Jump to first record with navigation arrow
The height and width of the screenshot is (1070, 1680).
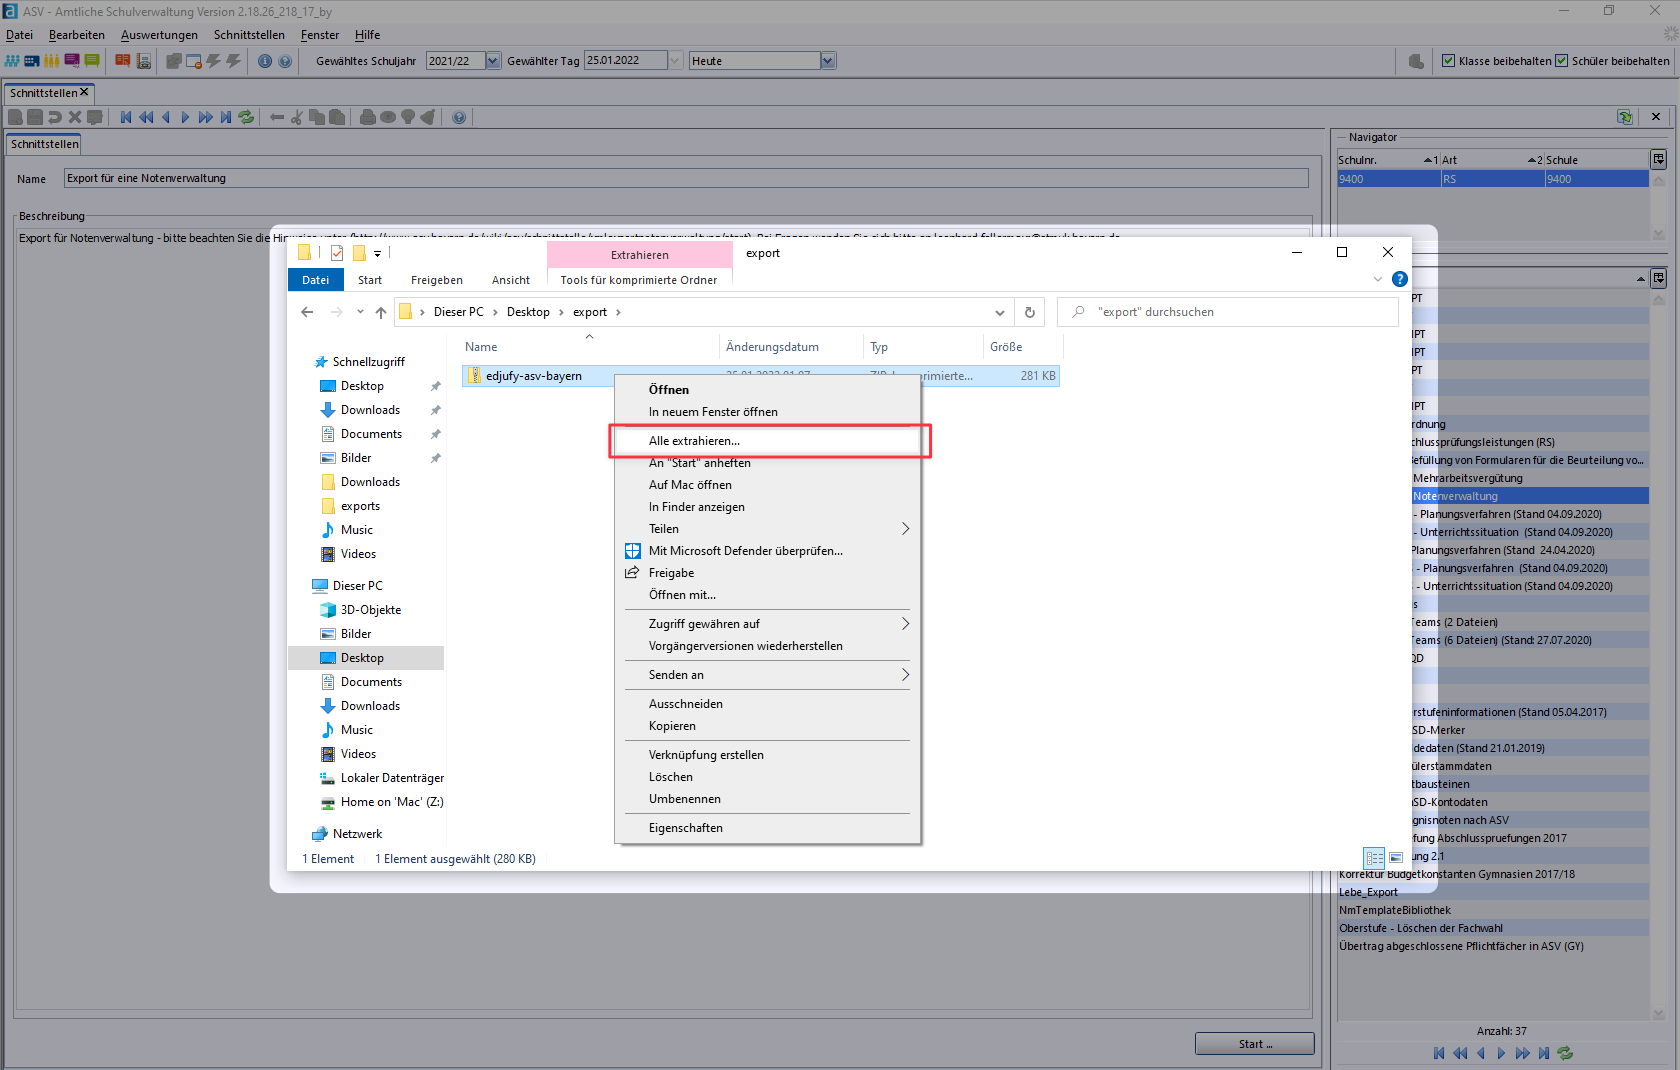(126, 117)
